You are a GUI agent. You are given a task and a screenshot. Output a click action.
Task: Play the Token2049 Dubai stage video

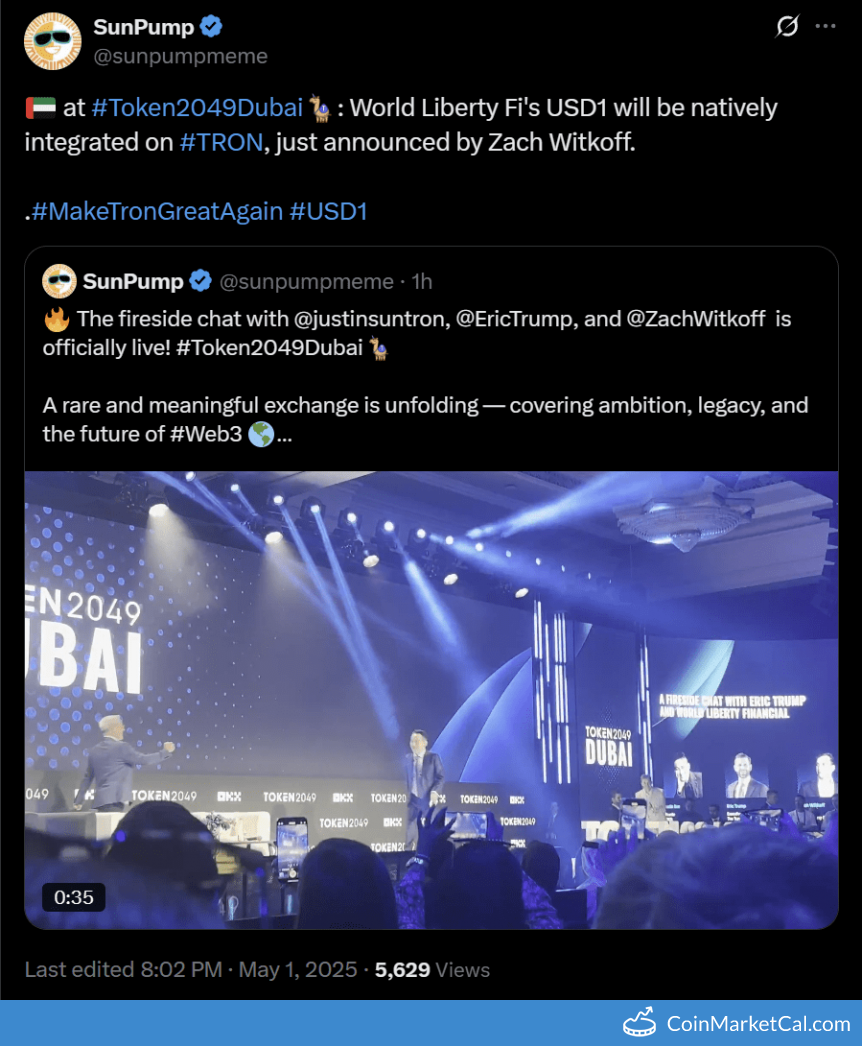pyautogui.click(x=431, y=700)
